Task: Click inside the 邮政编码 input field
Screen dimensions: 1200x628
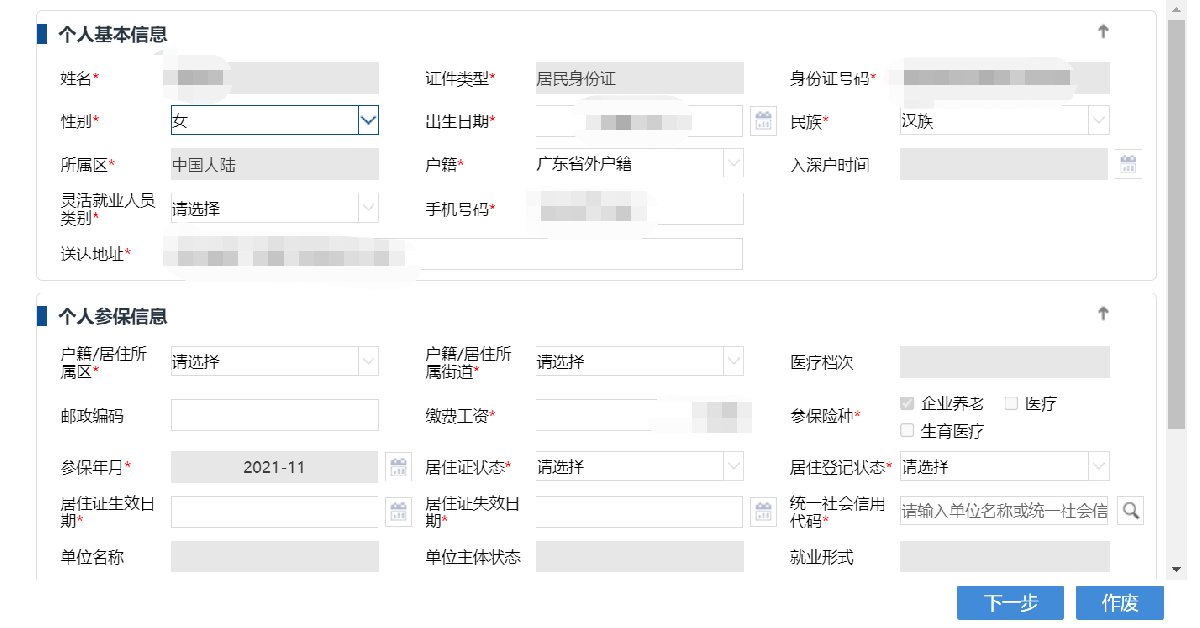Action: pos(274,414)
